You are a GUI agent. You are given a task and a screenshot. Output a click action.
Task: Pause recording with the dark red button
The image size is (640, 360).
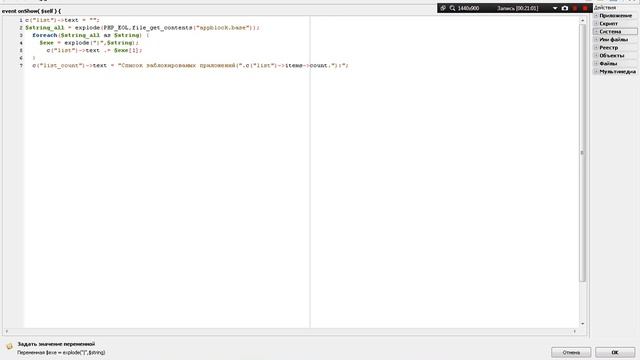pyautogui.click(x=575, y=8)
